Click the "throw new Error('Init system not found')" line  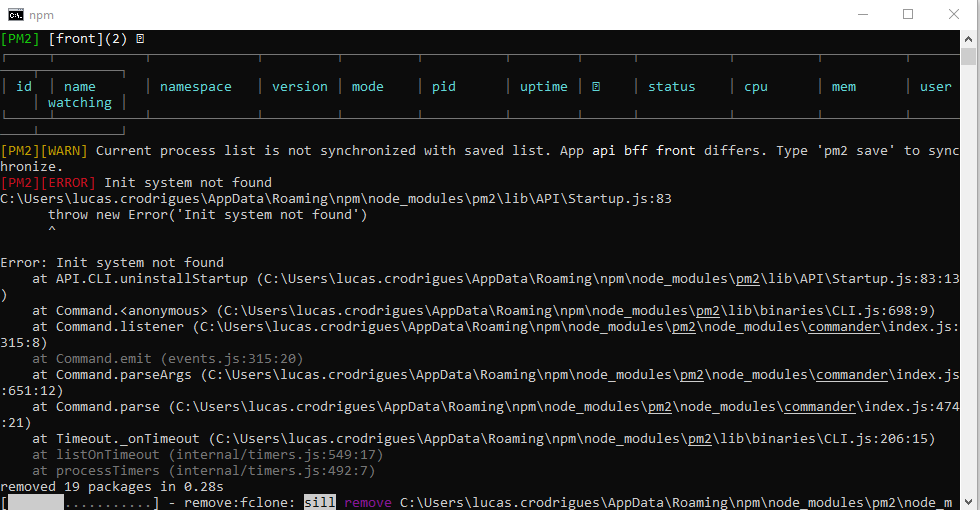click(x=208, y=215)
